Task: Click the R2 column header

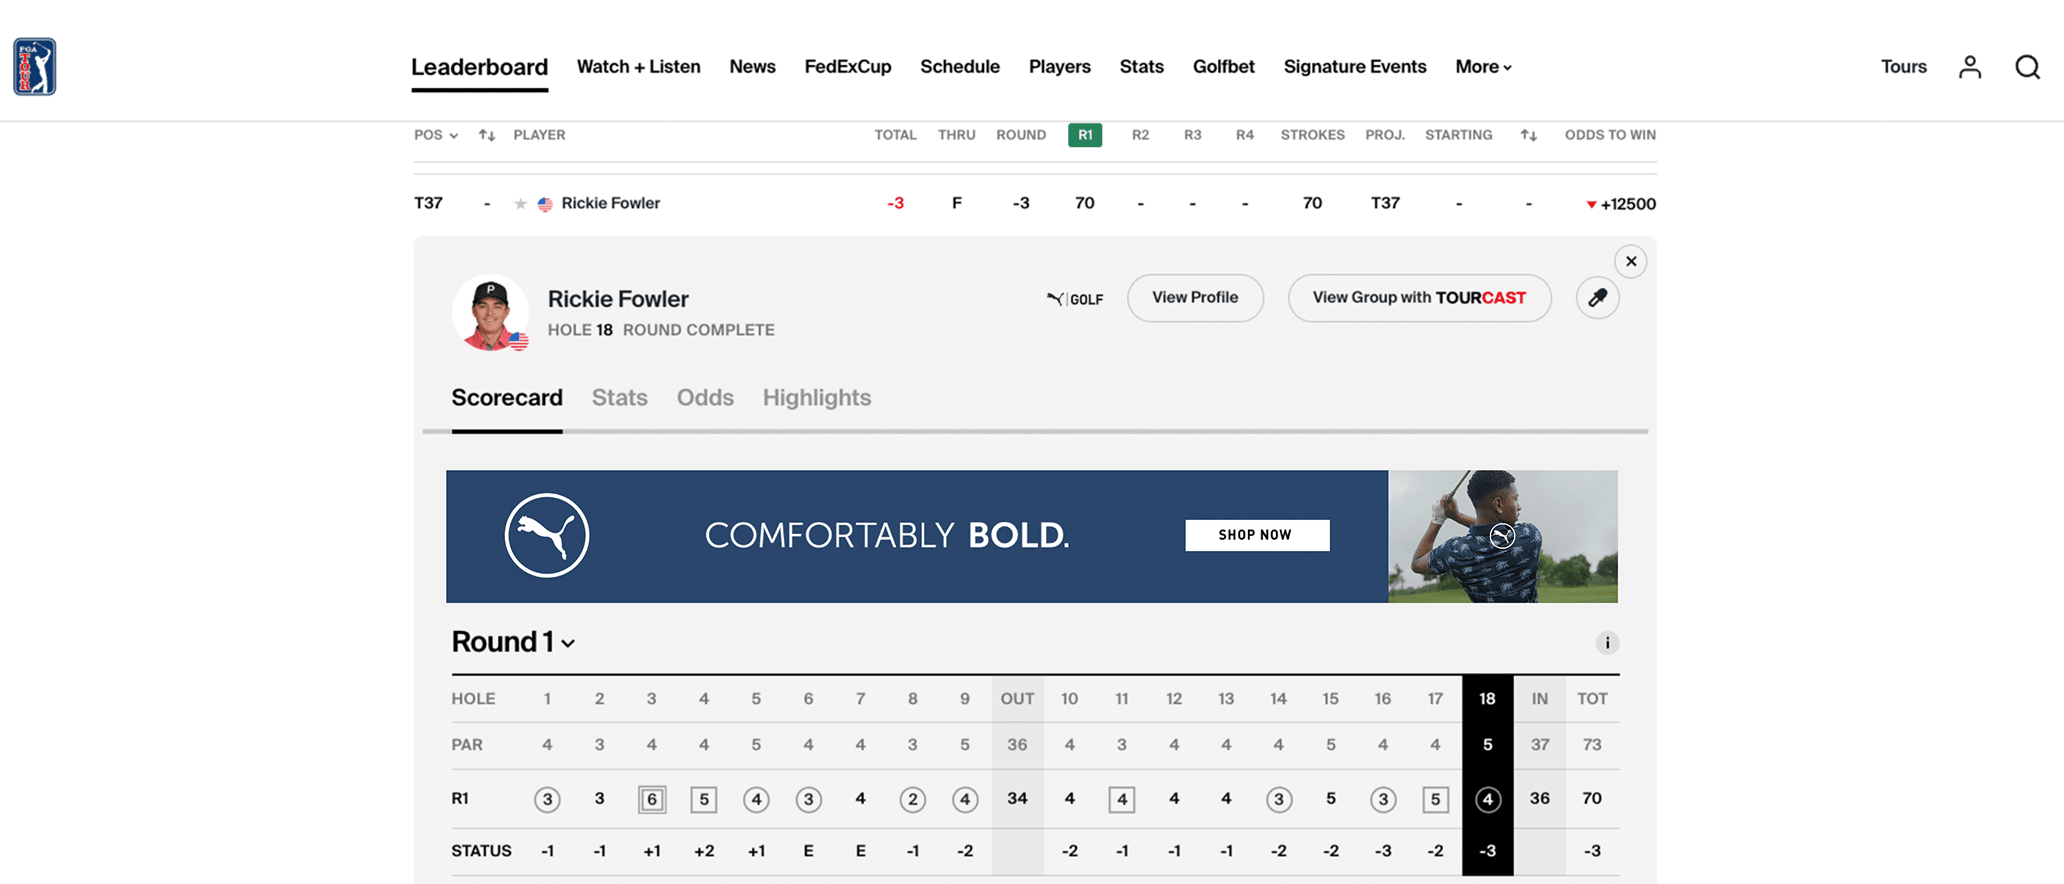Action: tap(1140, 135)
